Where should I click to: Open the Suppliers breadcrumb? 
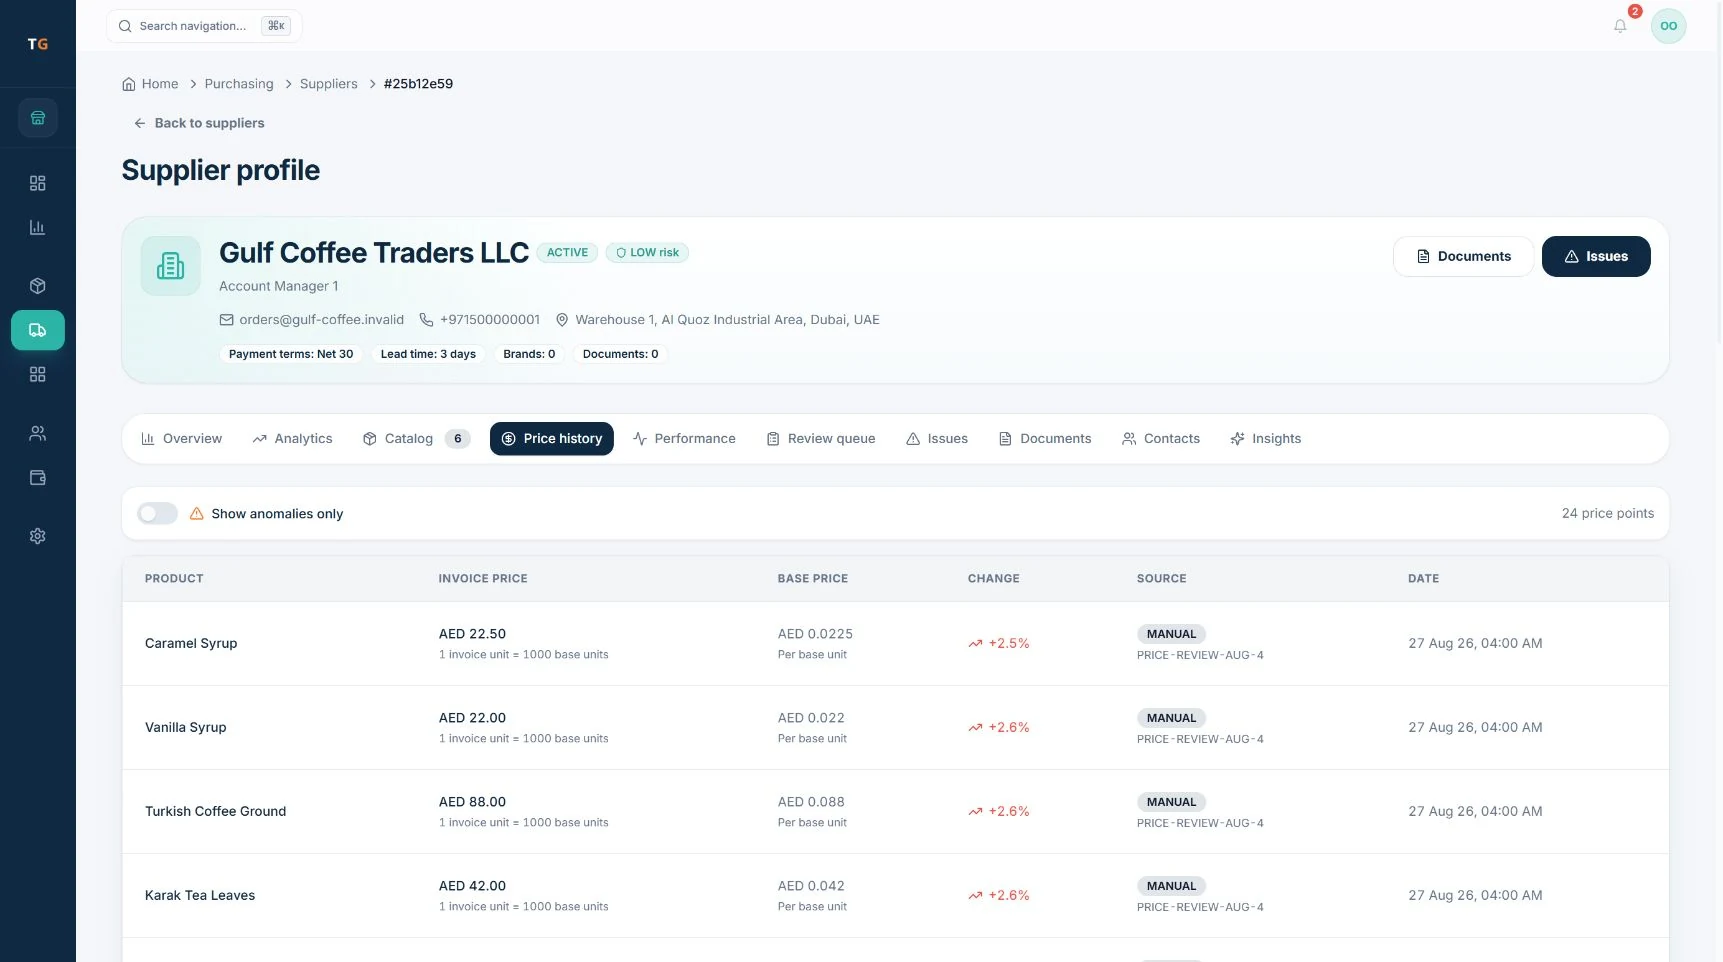coord(329,84)
